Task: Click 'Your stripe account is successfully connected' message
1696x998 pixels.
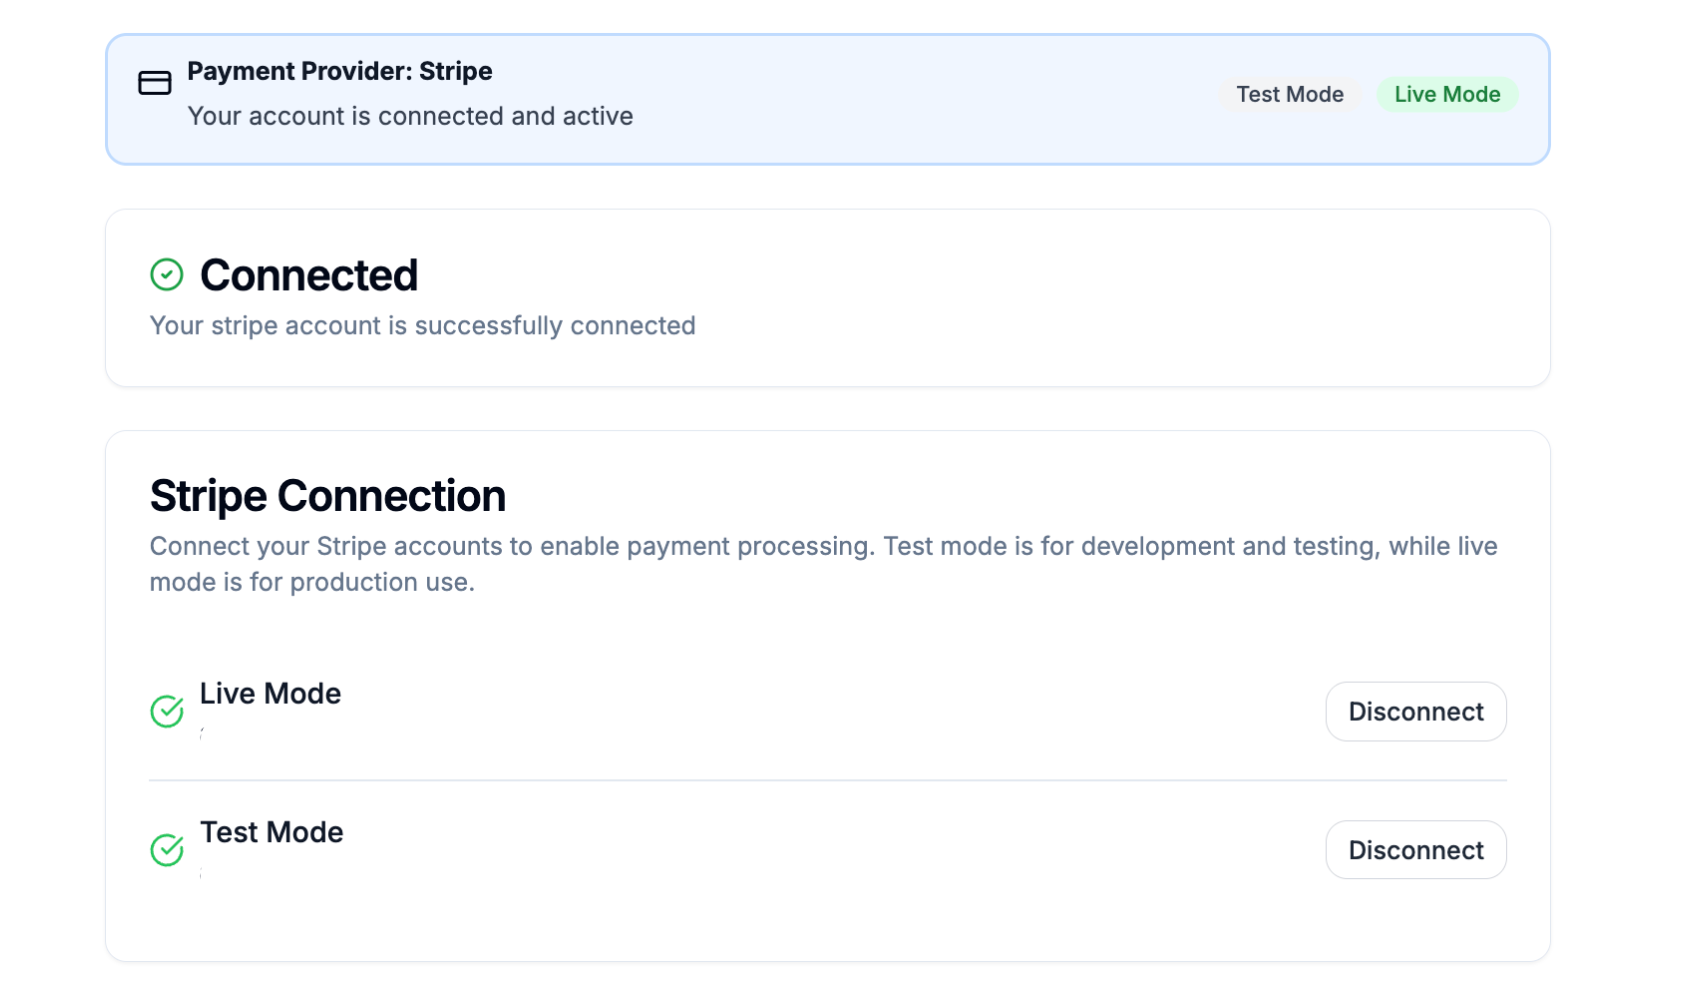Action: tap(422, 326)
